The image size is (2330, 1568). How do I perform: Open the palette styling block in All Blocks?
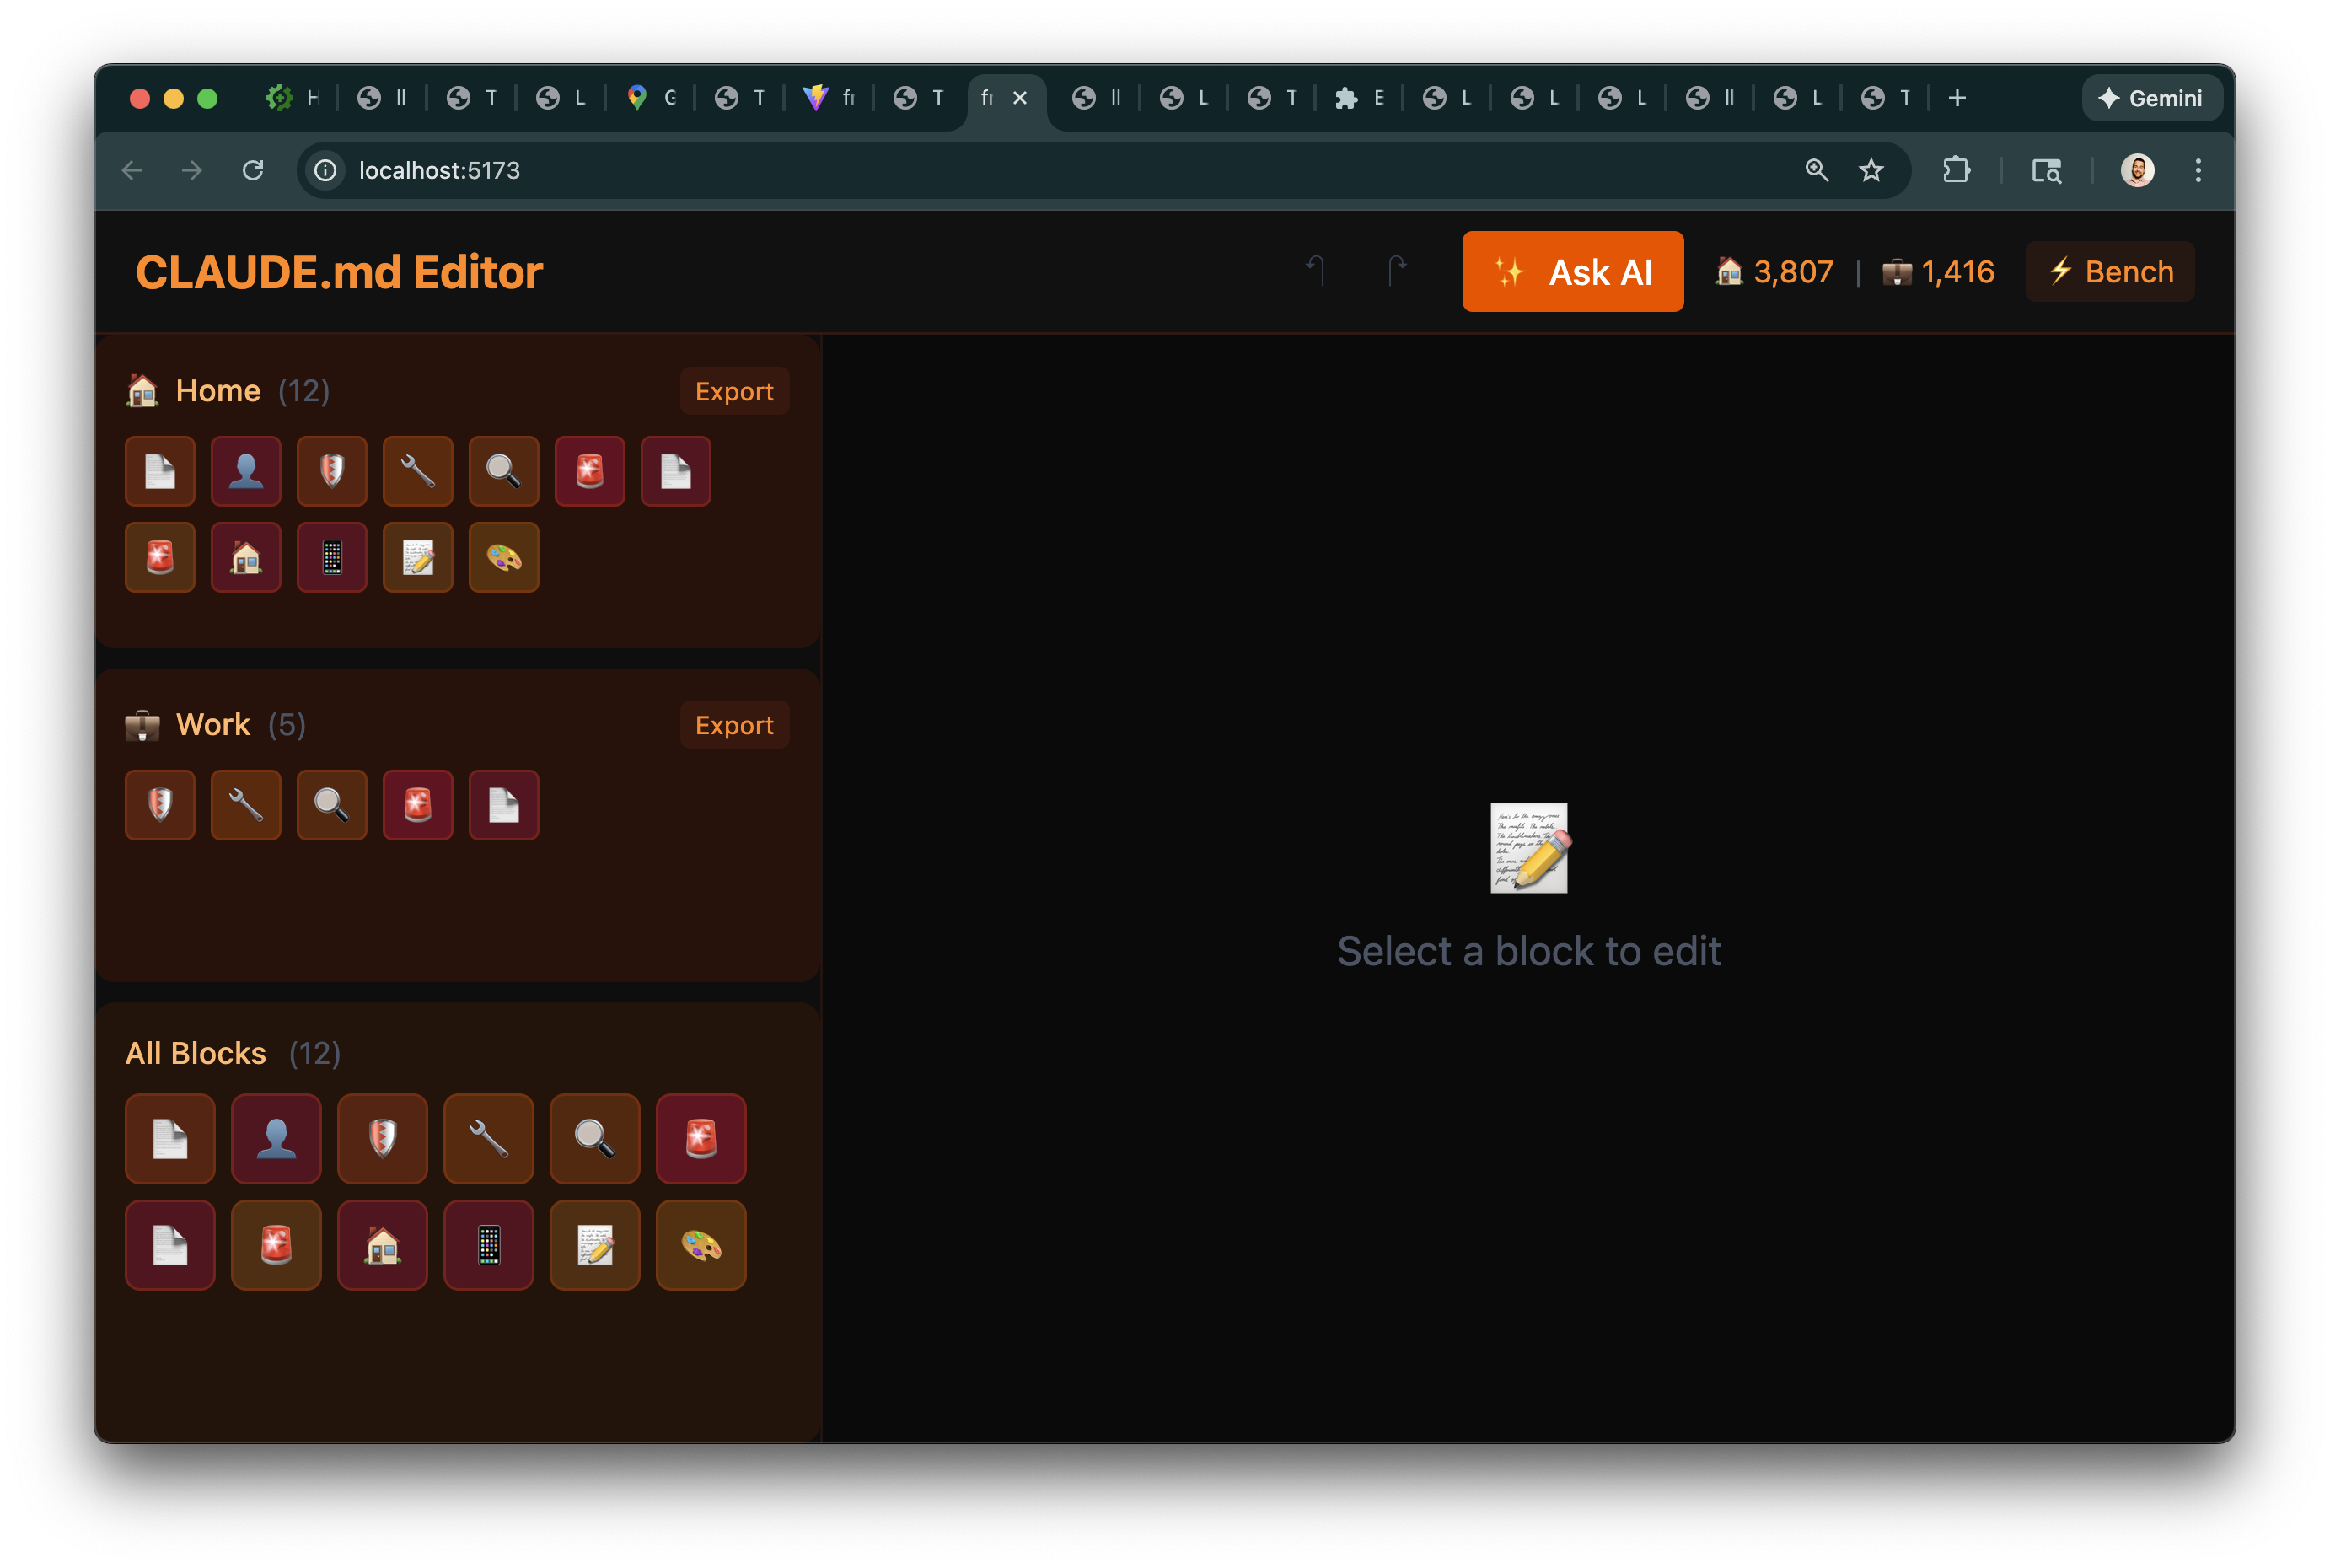[700, 1245]
